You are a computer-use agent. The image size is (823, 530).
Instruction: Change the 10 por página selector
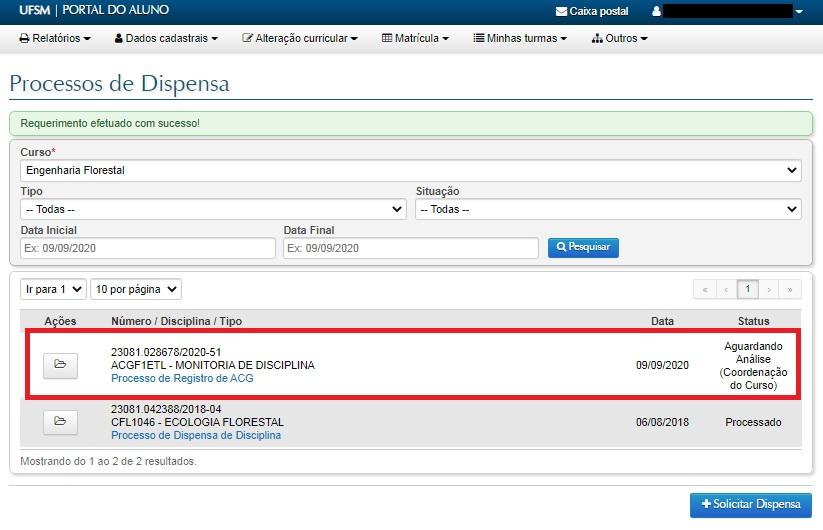tap(136, 289)
